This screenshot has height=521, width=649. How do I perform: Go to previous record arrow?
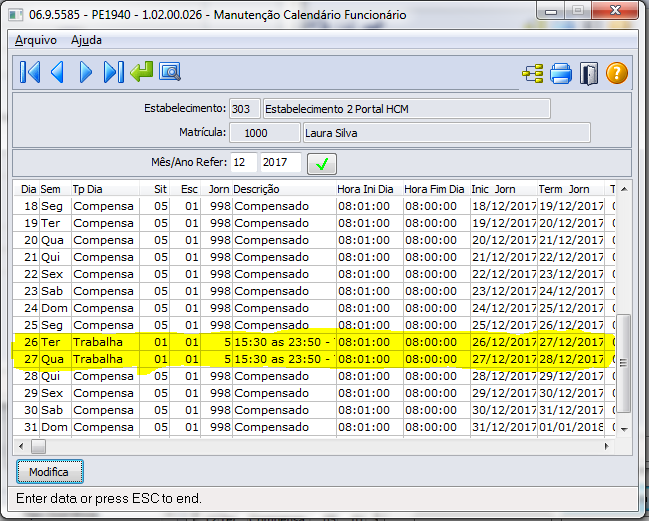point(57,72)
